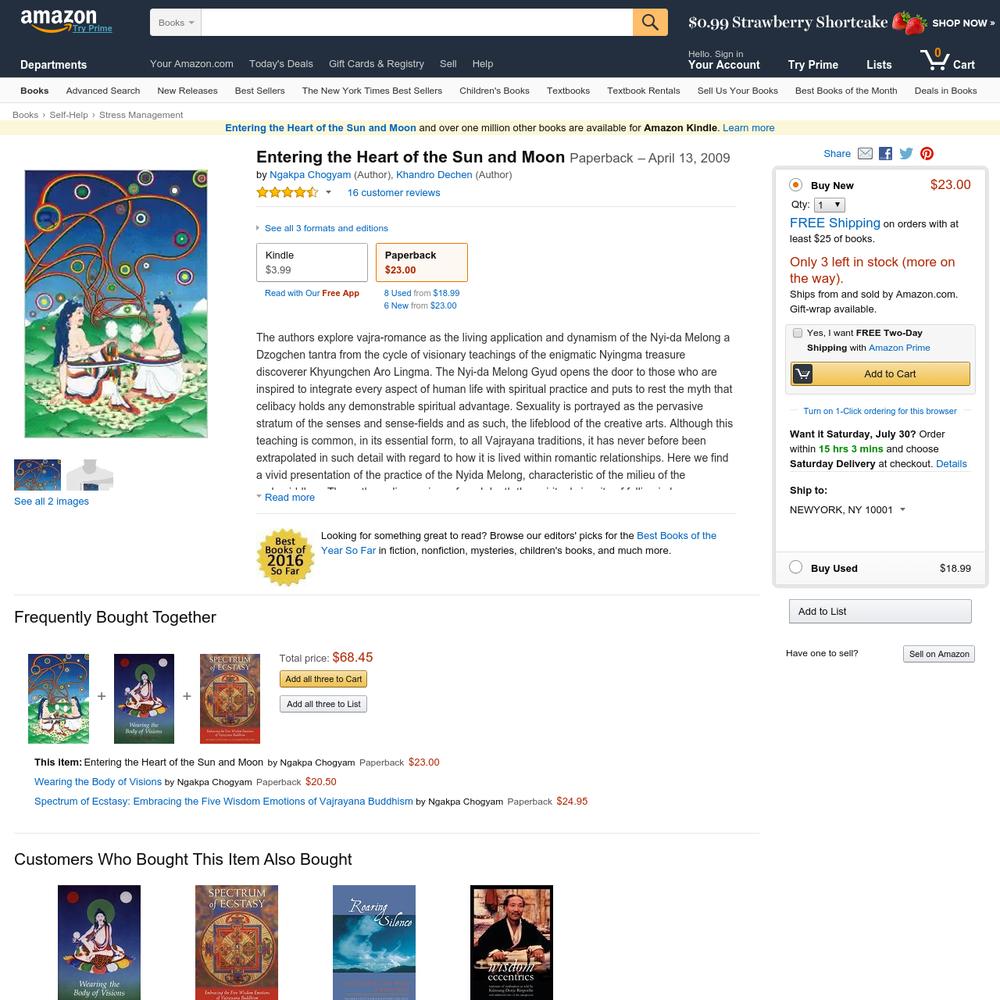Select the Buy New radio option
This screenshot has height=1000, width=1000.
coord(795,185)
